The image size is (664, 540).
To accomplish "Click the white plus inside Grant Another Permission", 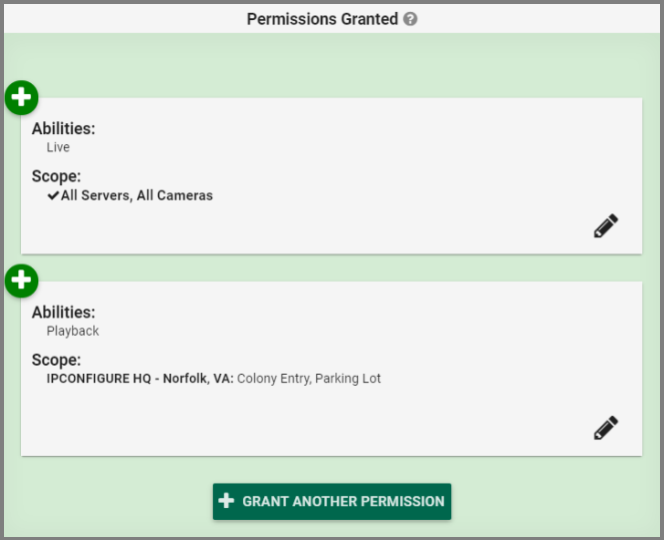I will [x=226, y=501].
